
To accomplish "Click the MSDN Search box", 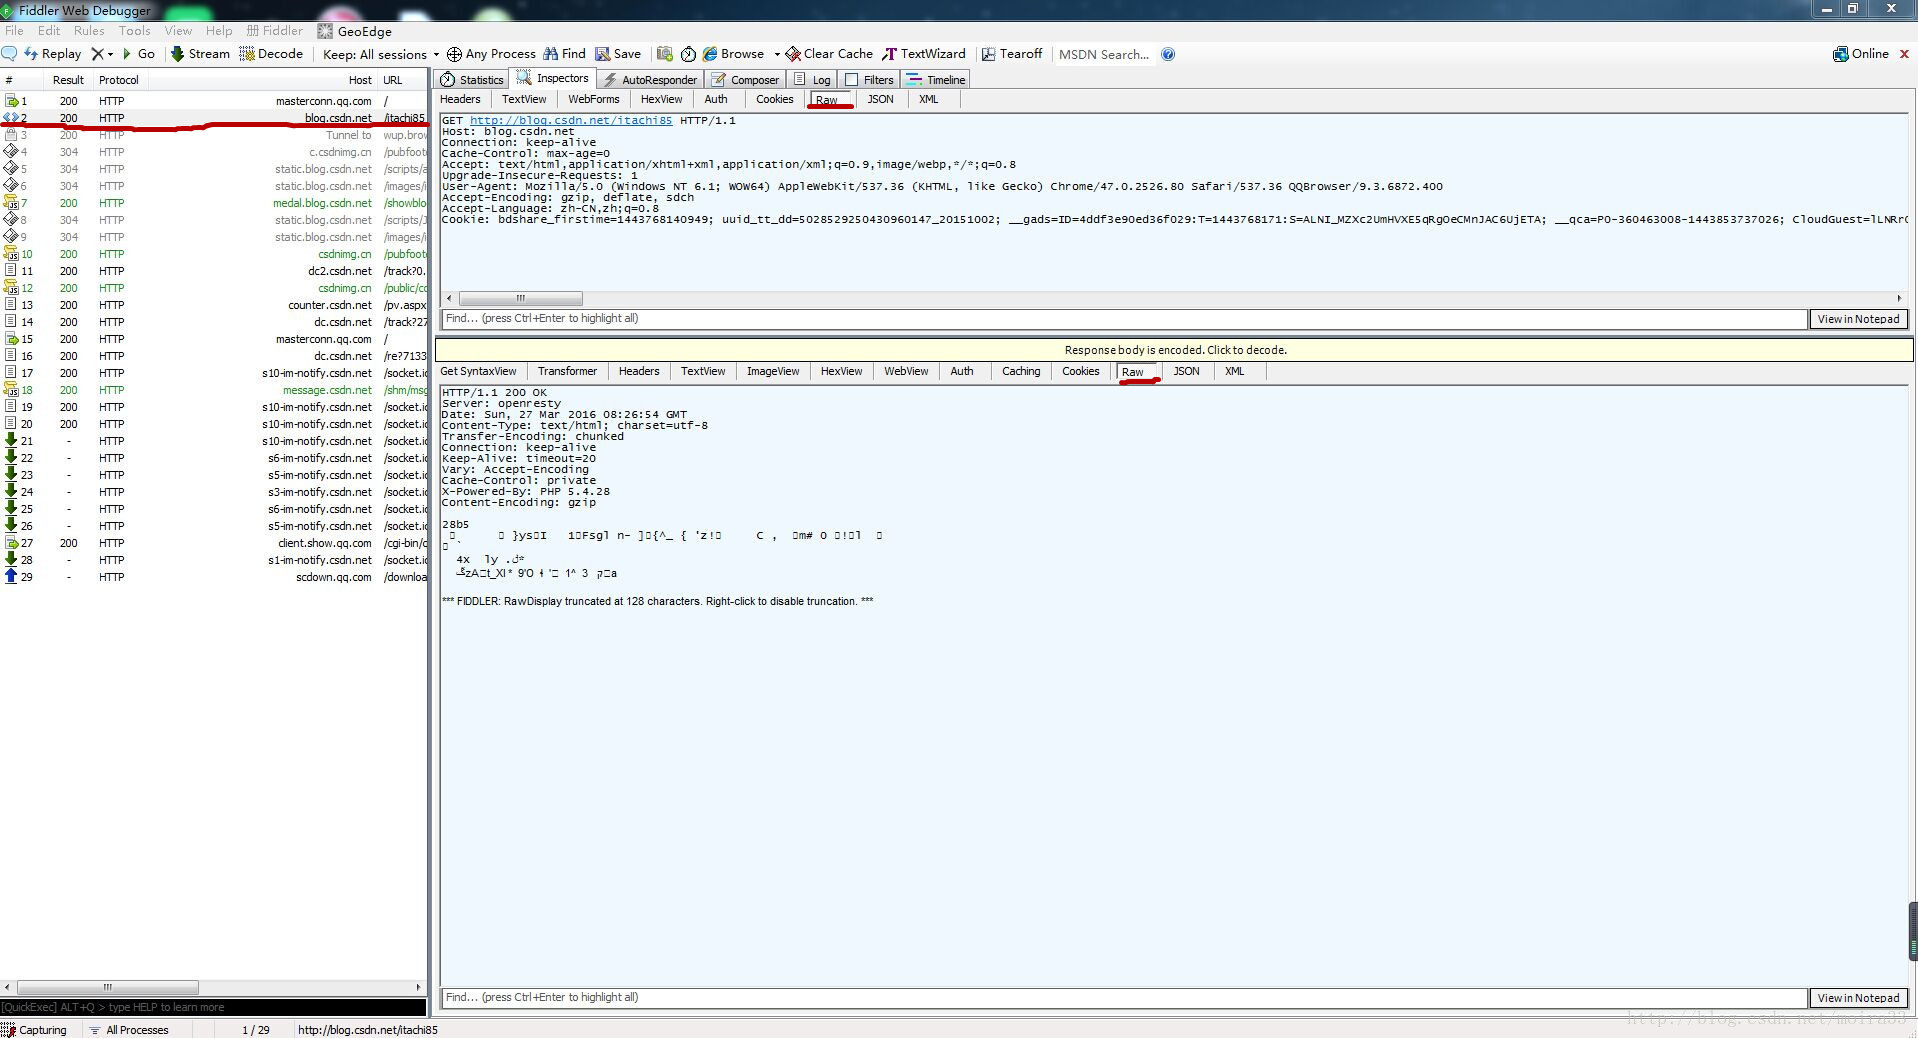I will click(x=1104, y=54).
